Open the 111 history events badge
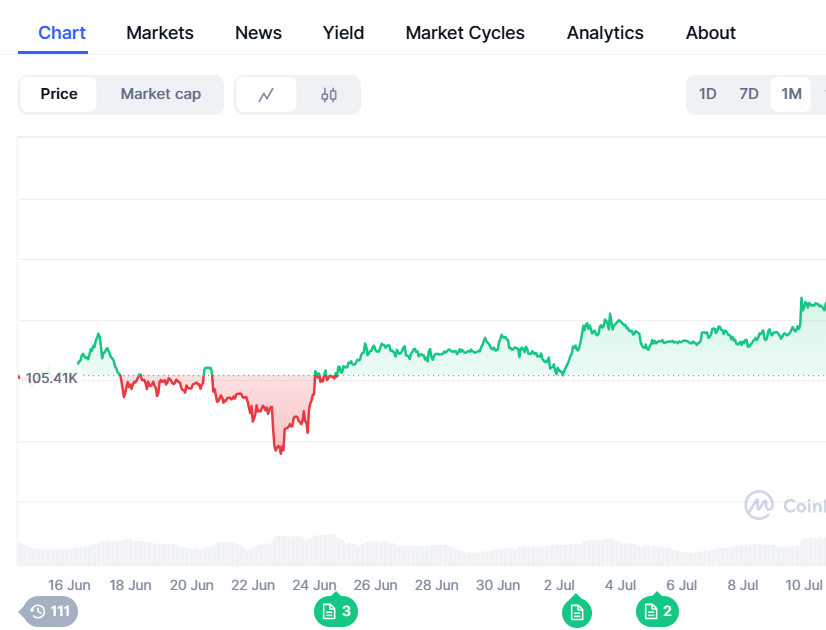Viewport: 826px width, 630px height. tap(50, 611)
